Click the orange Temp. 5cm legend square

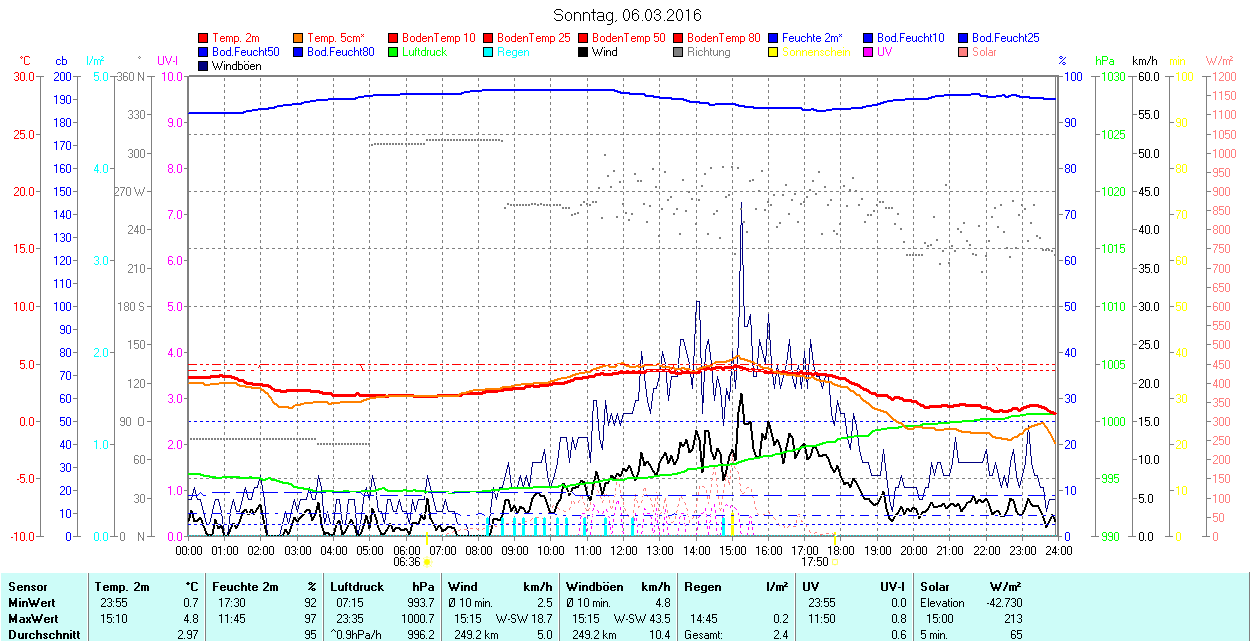click(x=299, y=38)
